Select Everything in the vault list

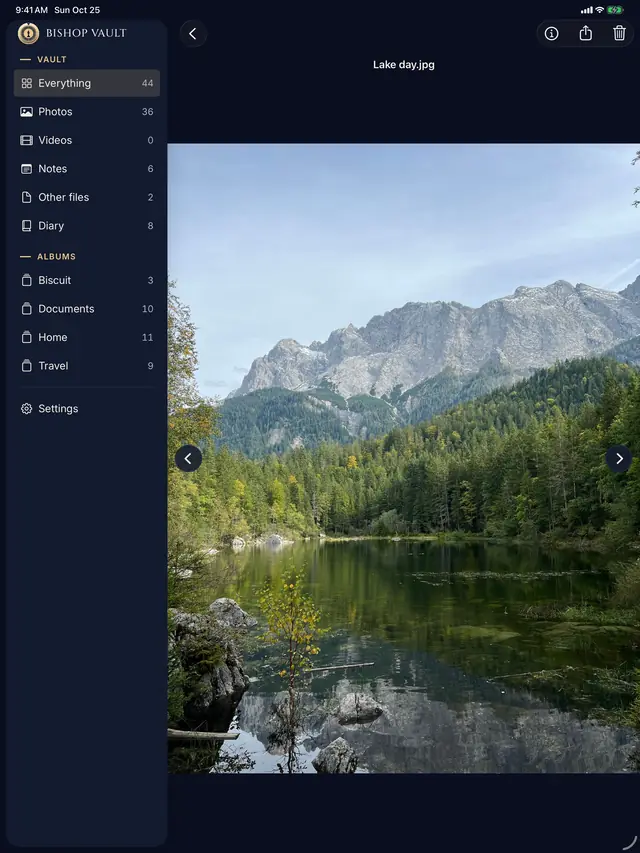pos(87,83)
